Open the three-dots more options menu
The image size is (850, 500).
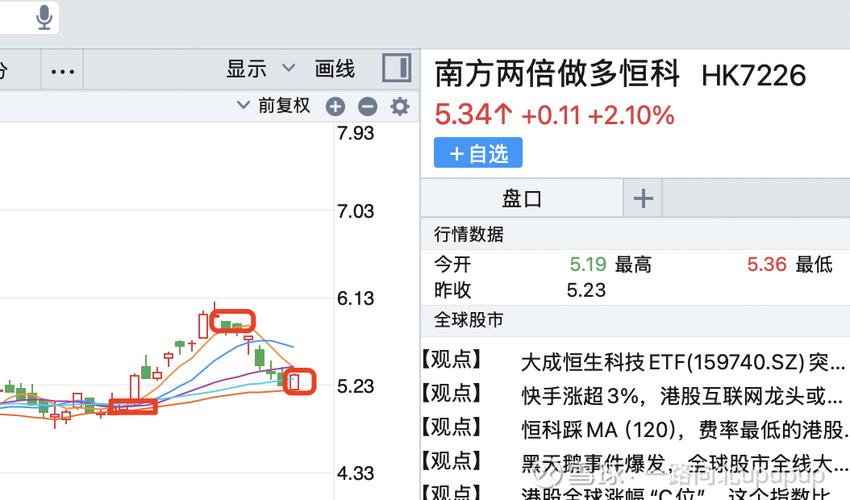click(62, 70)
